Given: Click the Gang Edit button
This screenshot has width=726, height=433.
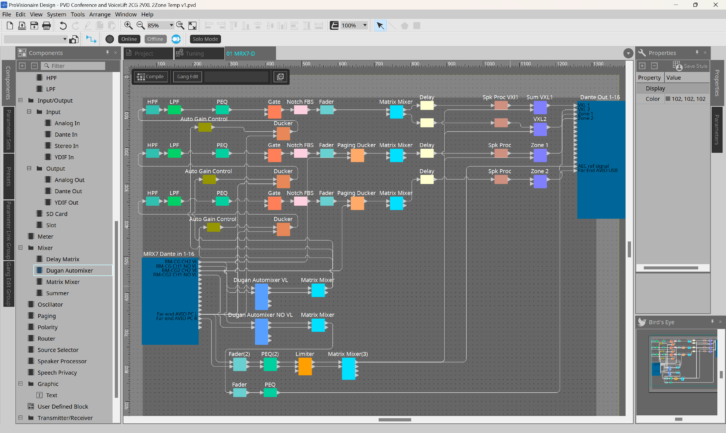Looking at the screenshot, I should pos(188,76).
